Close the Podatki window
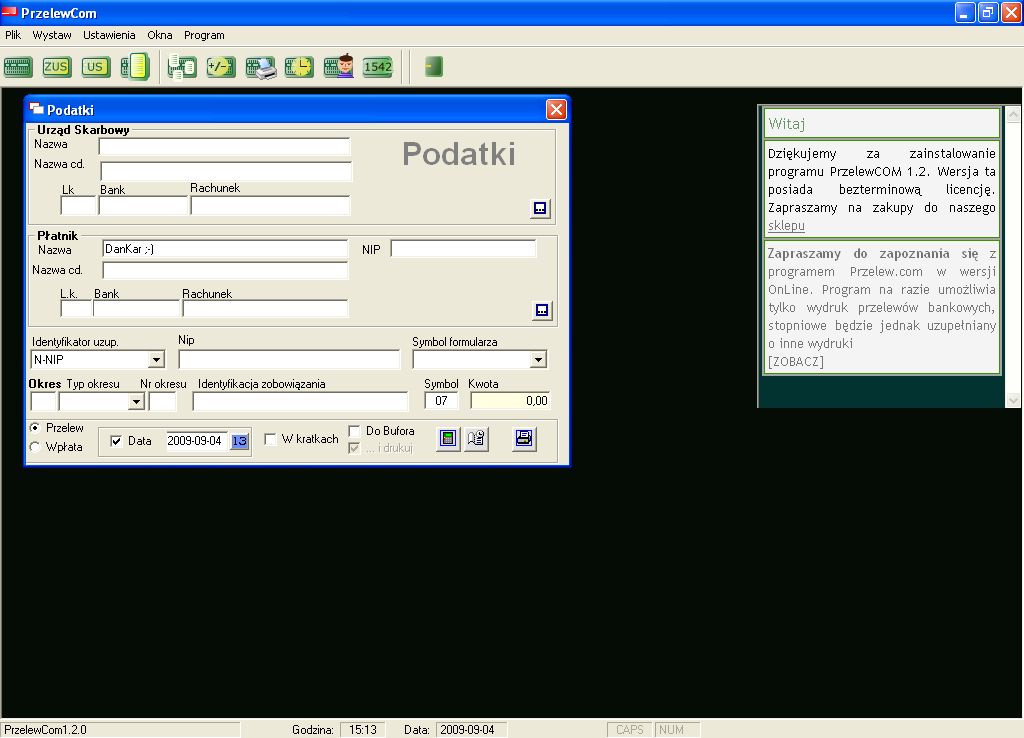This screenshot has height=738, width=1024. (556, 109)
